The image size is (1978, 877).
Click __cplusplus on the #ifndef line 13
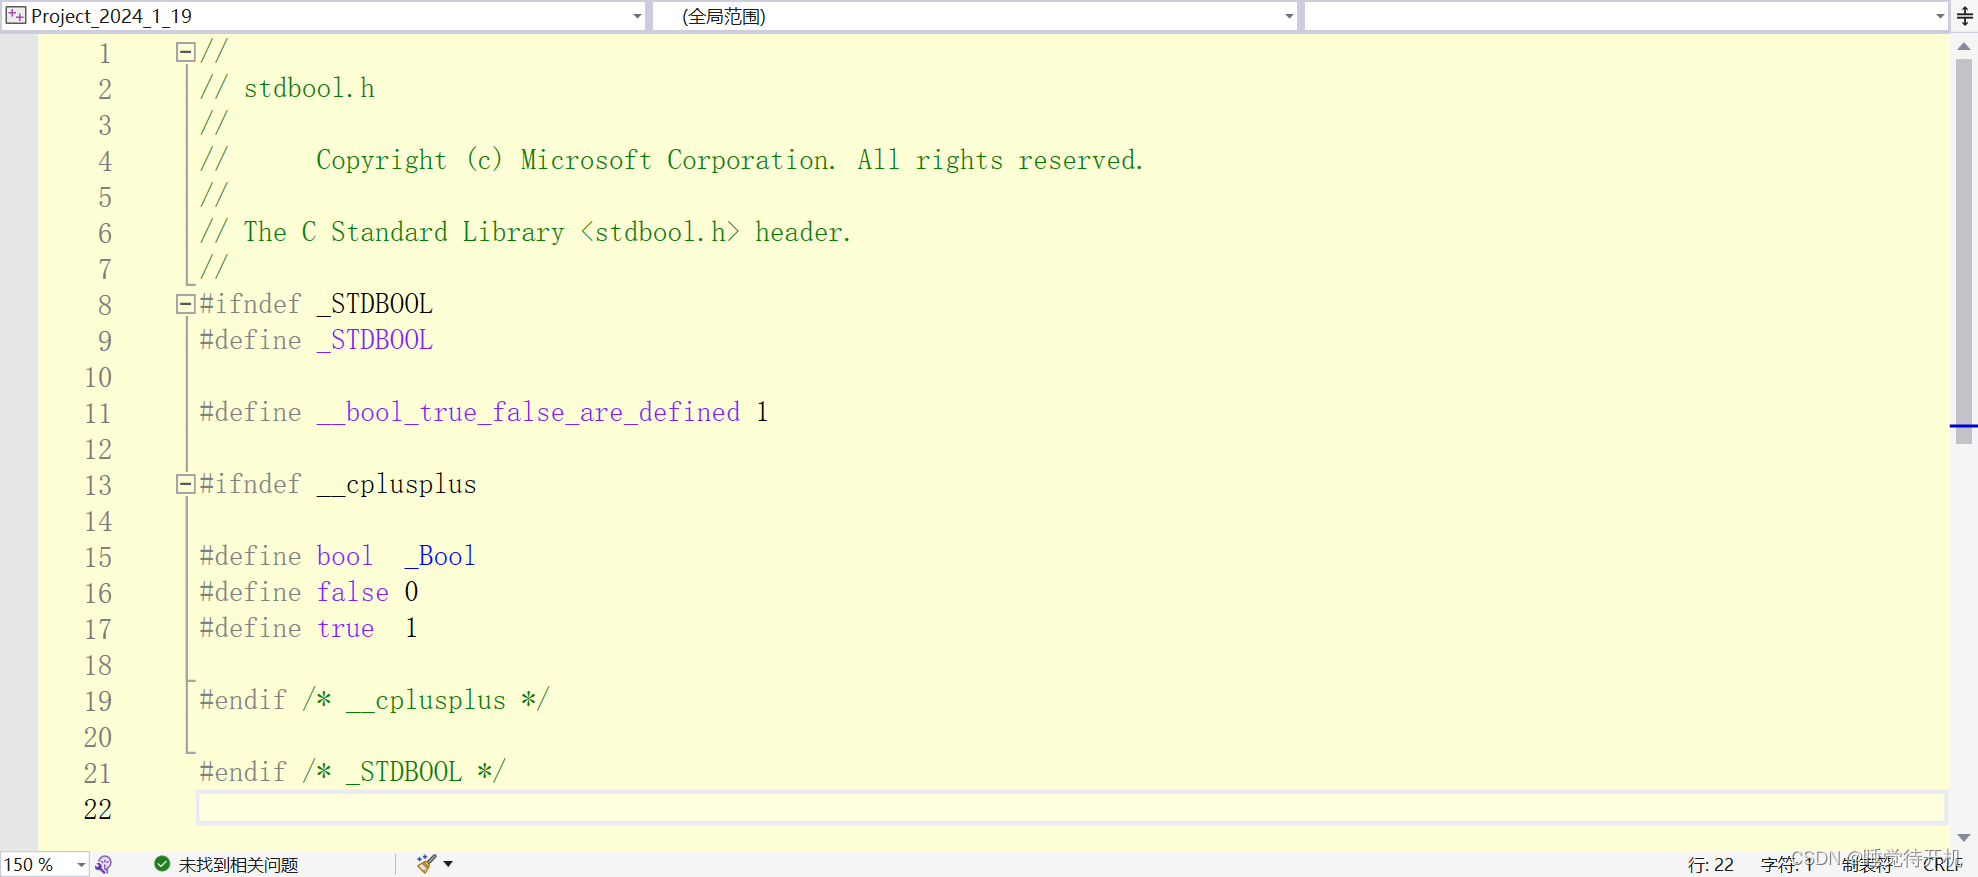click(397, 484)
